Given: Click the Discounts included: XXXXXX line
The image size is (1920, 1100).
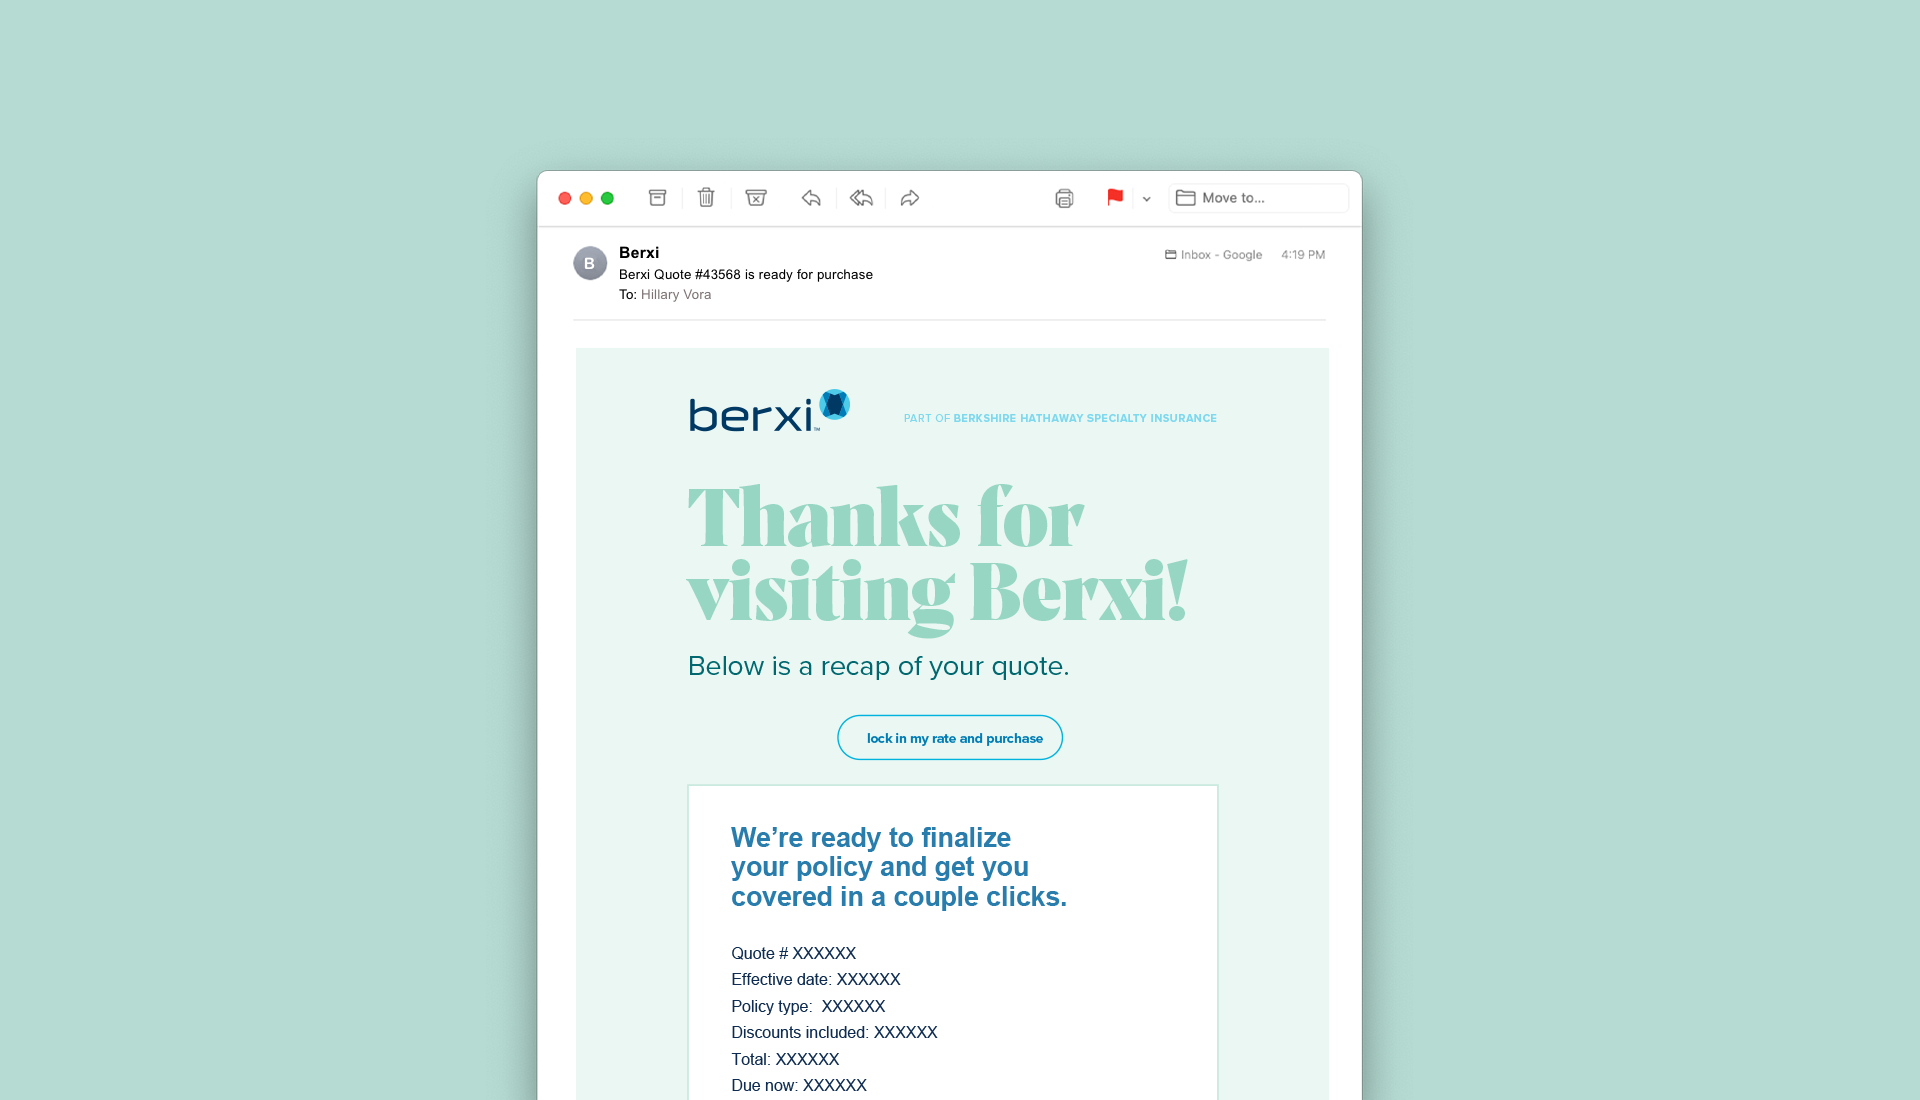Looking at the screenshot, I should pyautogui.click(x=834, y=1032).
